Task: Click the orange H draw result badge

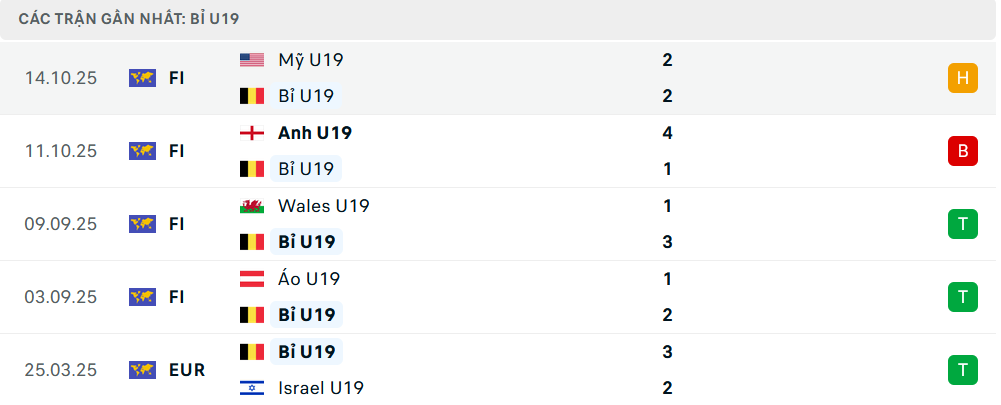Action: click(x=962, y=77)
